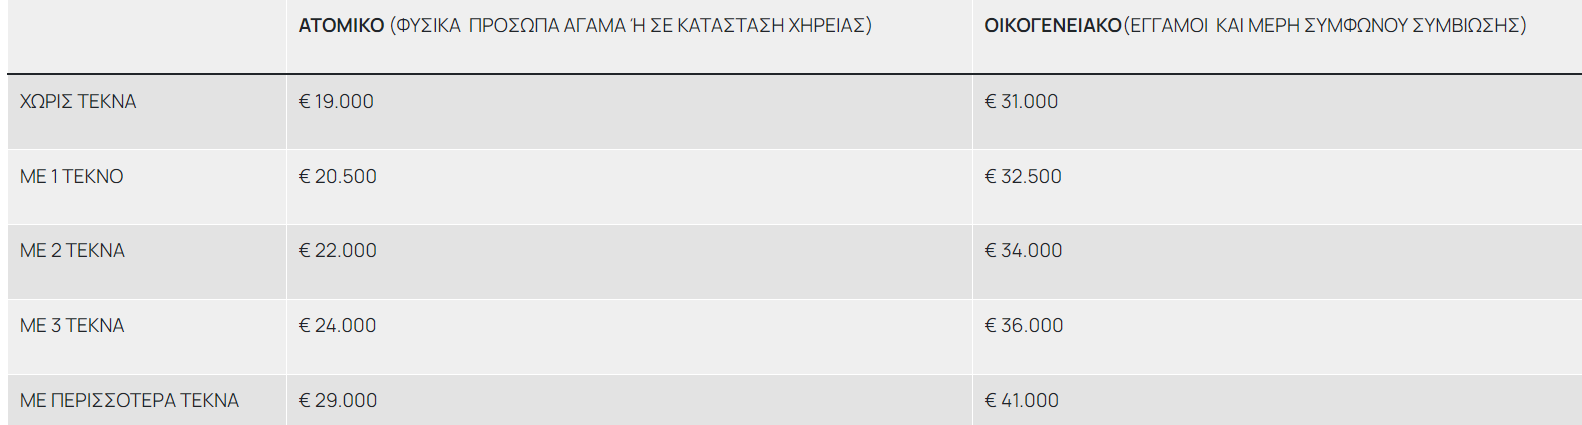The width and height of the screenshot is (1582, 425).
Task: Click the € 31.000 amount cell
Action: tap(1021, 102)
